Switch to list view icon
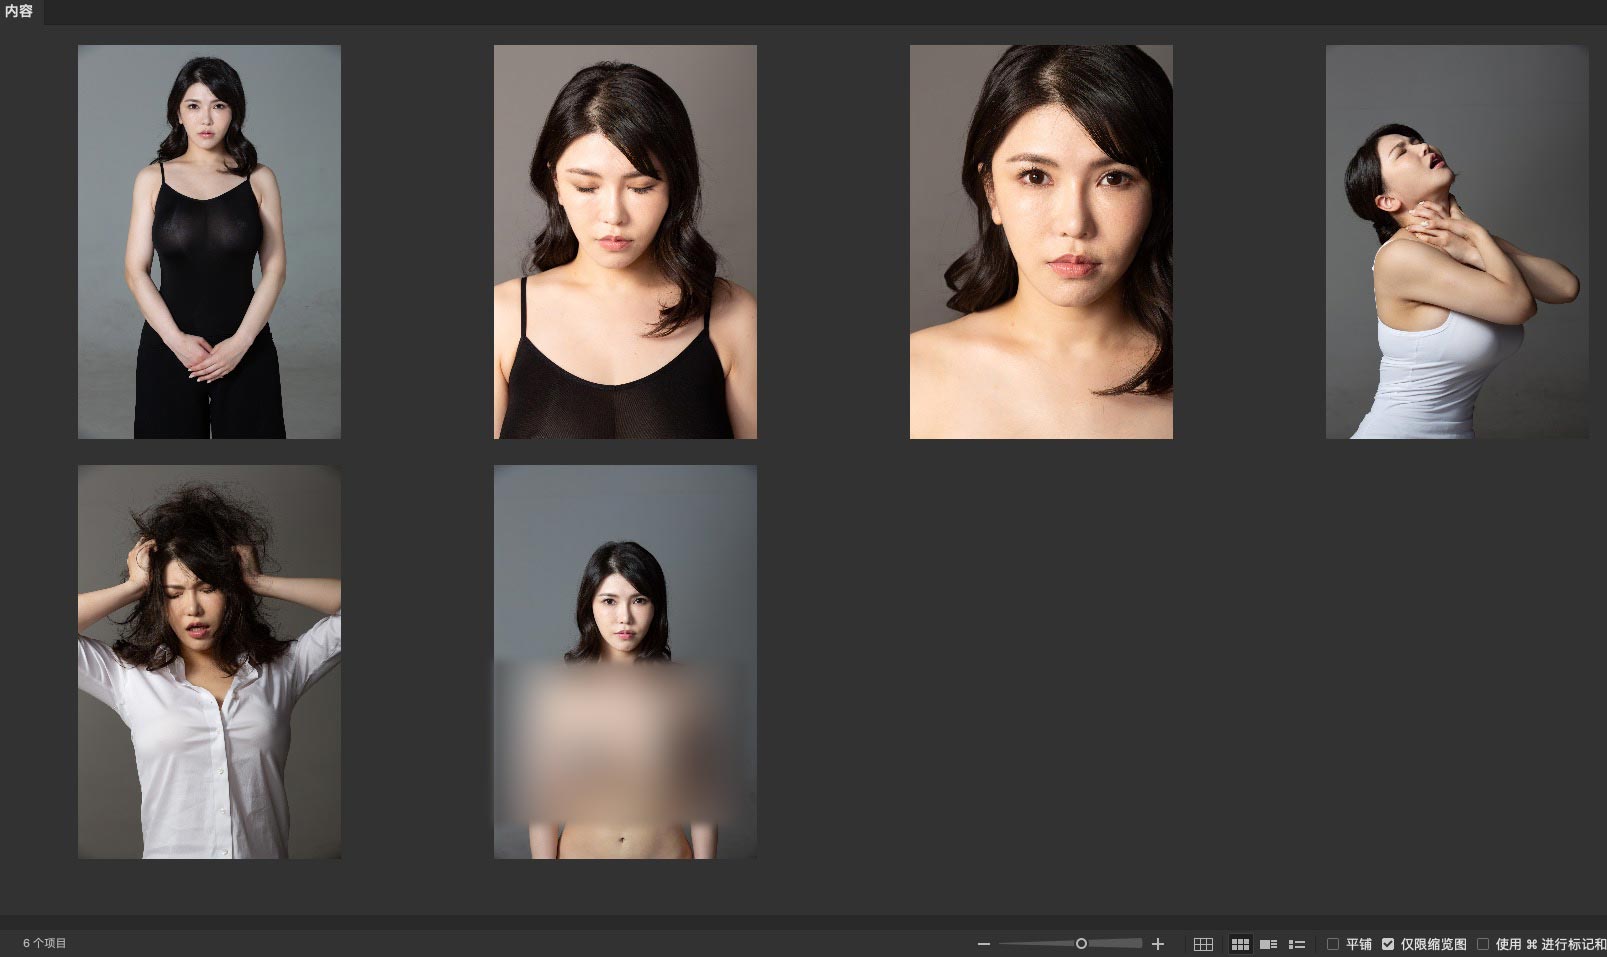 [1297, 944]
